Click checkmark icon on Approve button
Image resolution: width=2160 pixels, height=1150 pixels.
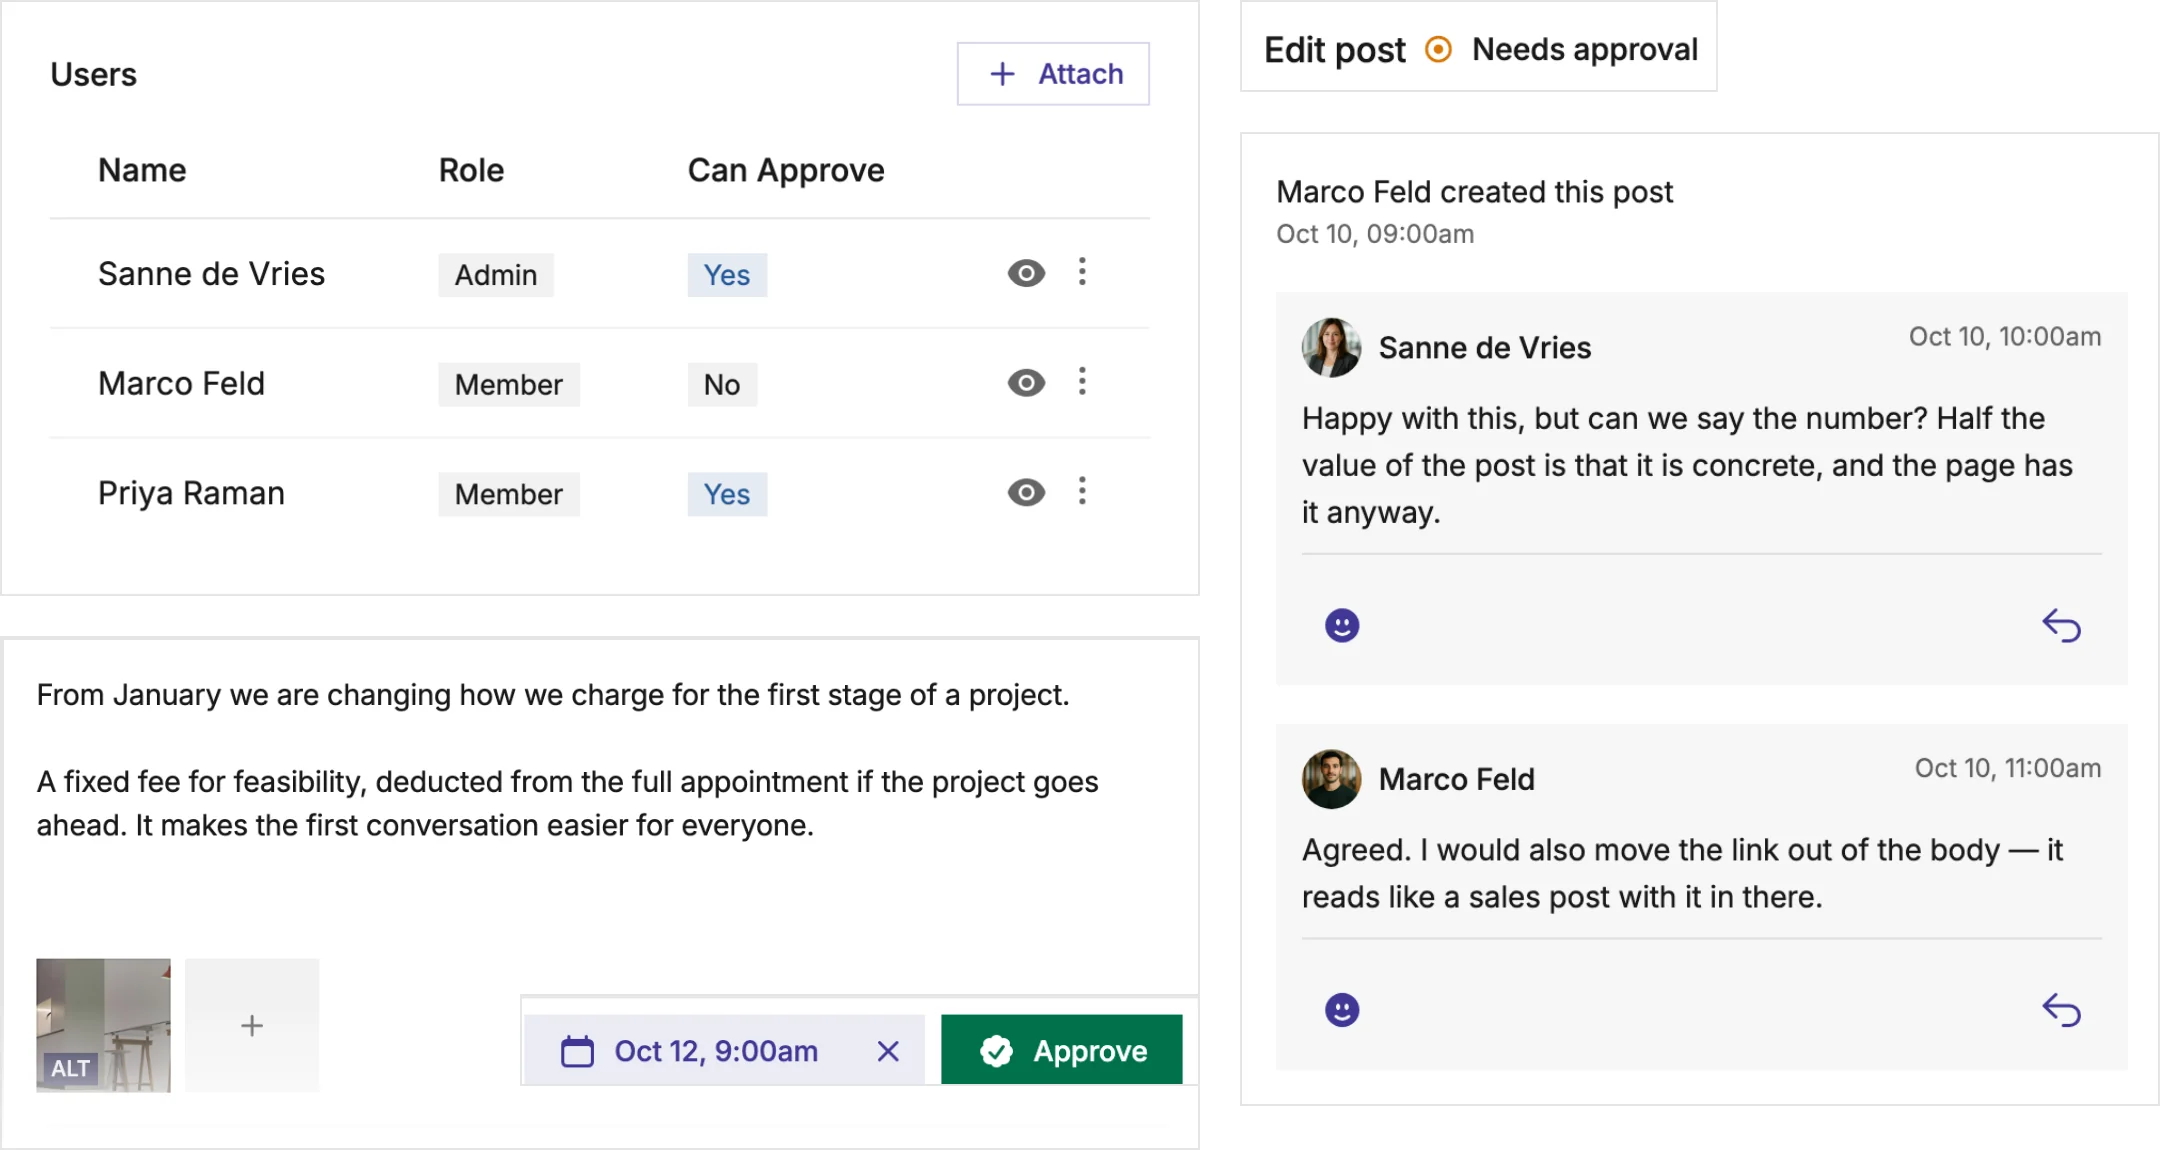click(996, 1051)
